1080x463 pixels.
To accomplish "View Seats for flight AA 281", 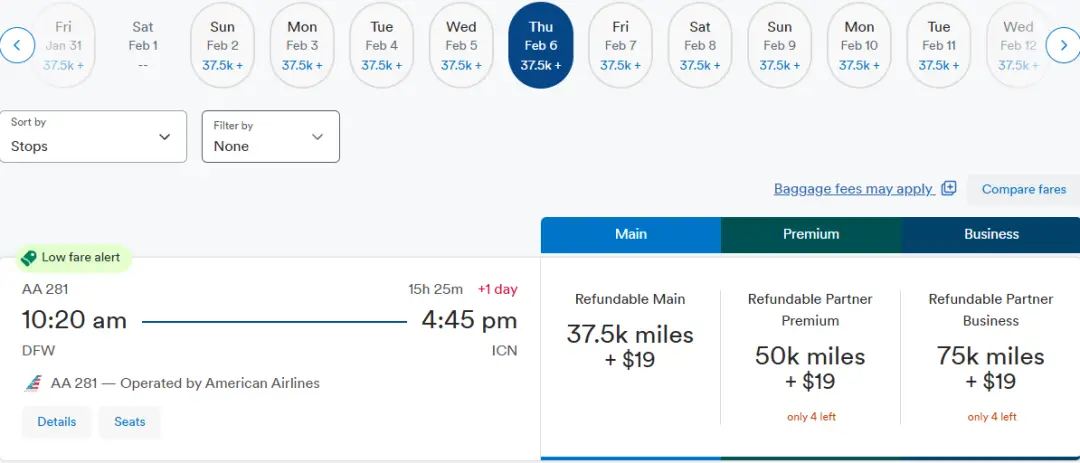I will [130, 422].
